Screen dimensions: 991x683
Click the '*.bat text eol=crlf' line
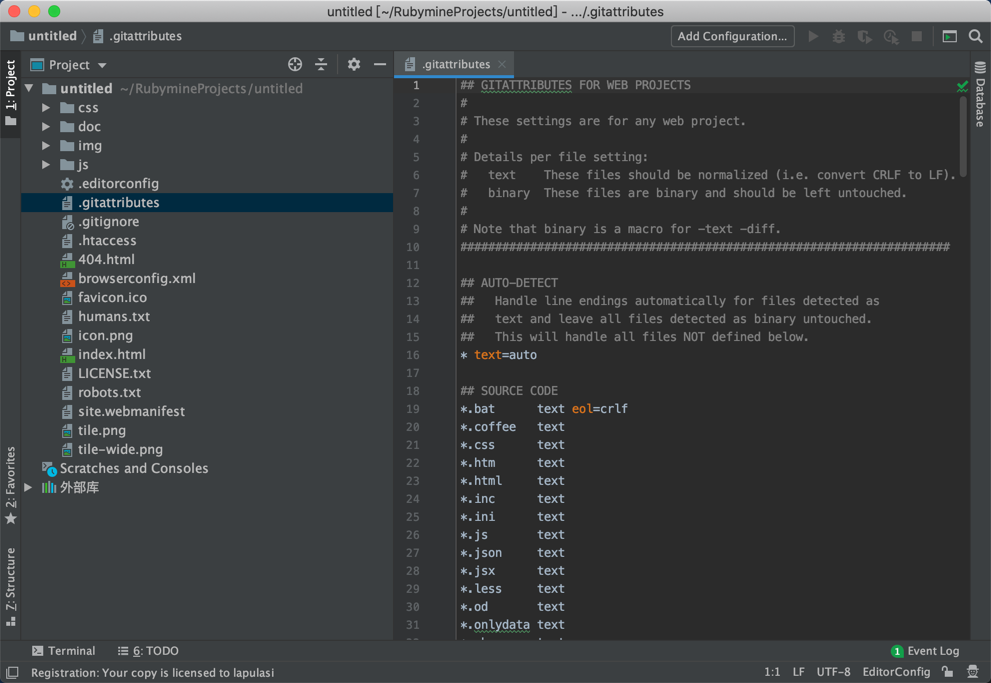pyautogui.click(x=544, y=409)
